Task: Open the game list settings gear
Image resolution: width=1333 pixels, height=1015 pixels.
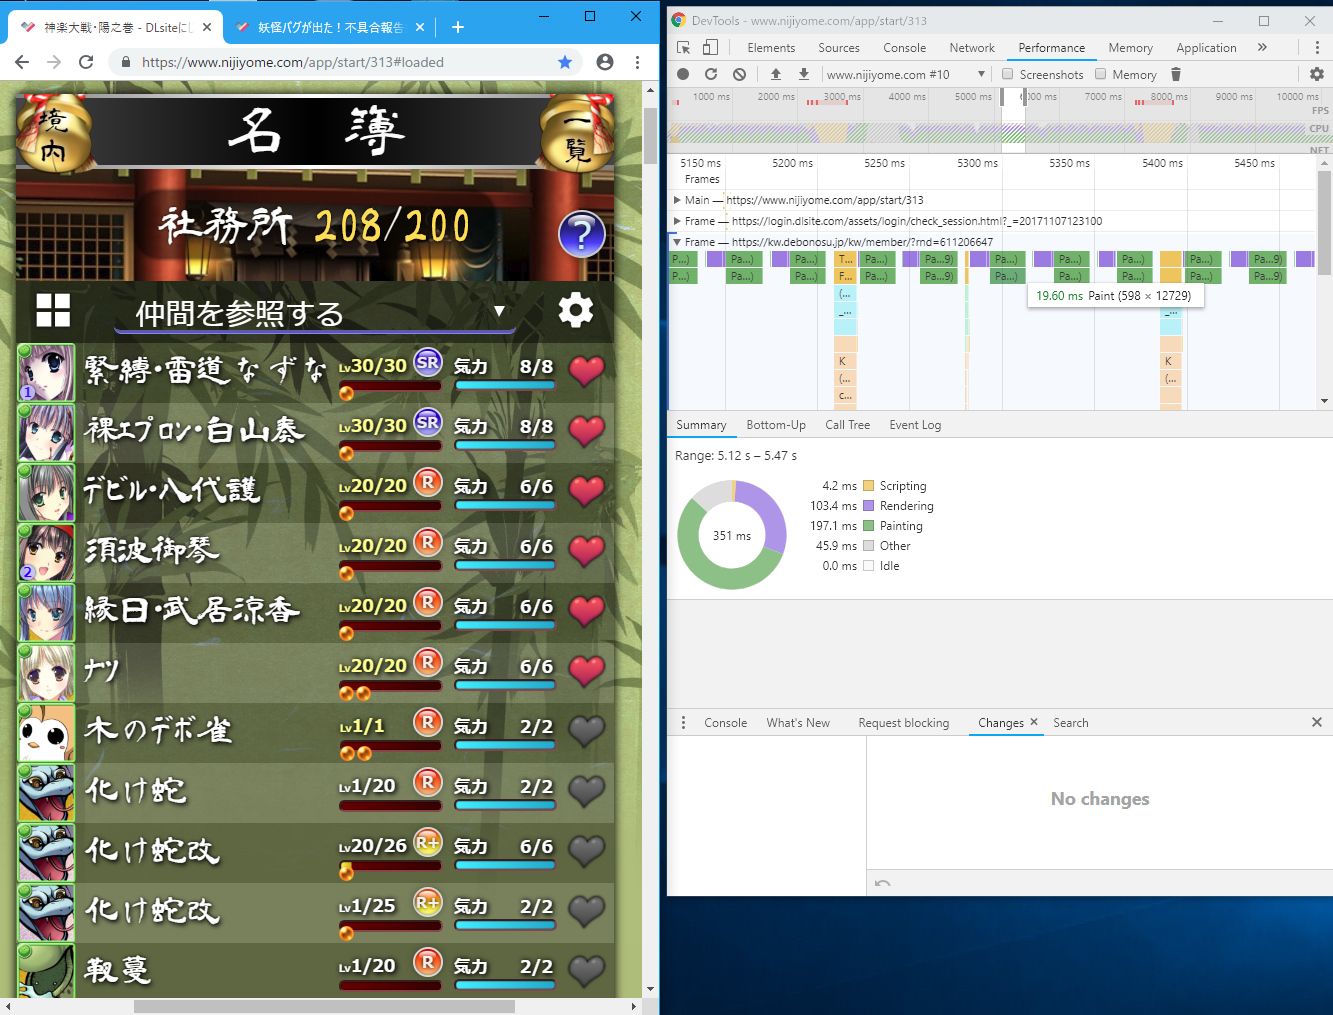Action: click(575, 310)
